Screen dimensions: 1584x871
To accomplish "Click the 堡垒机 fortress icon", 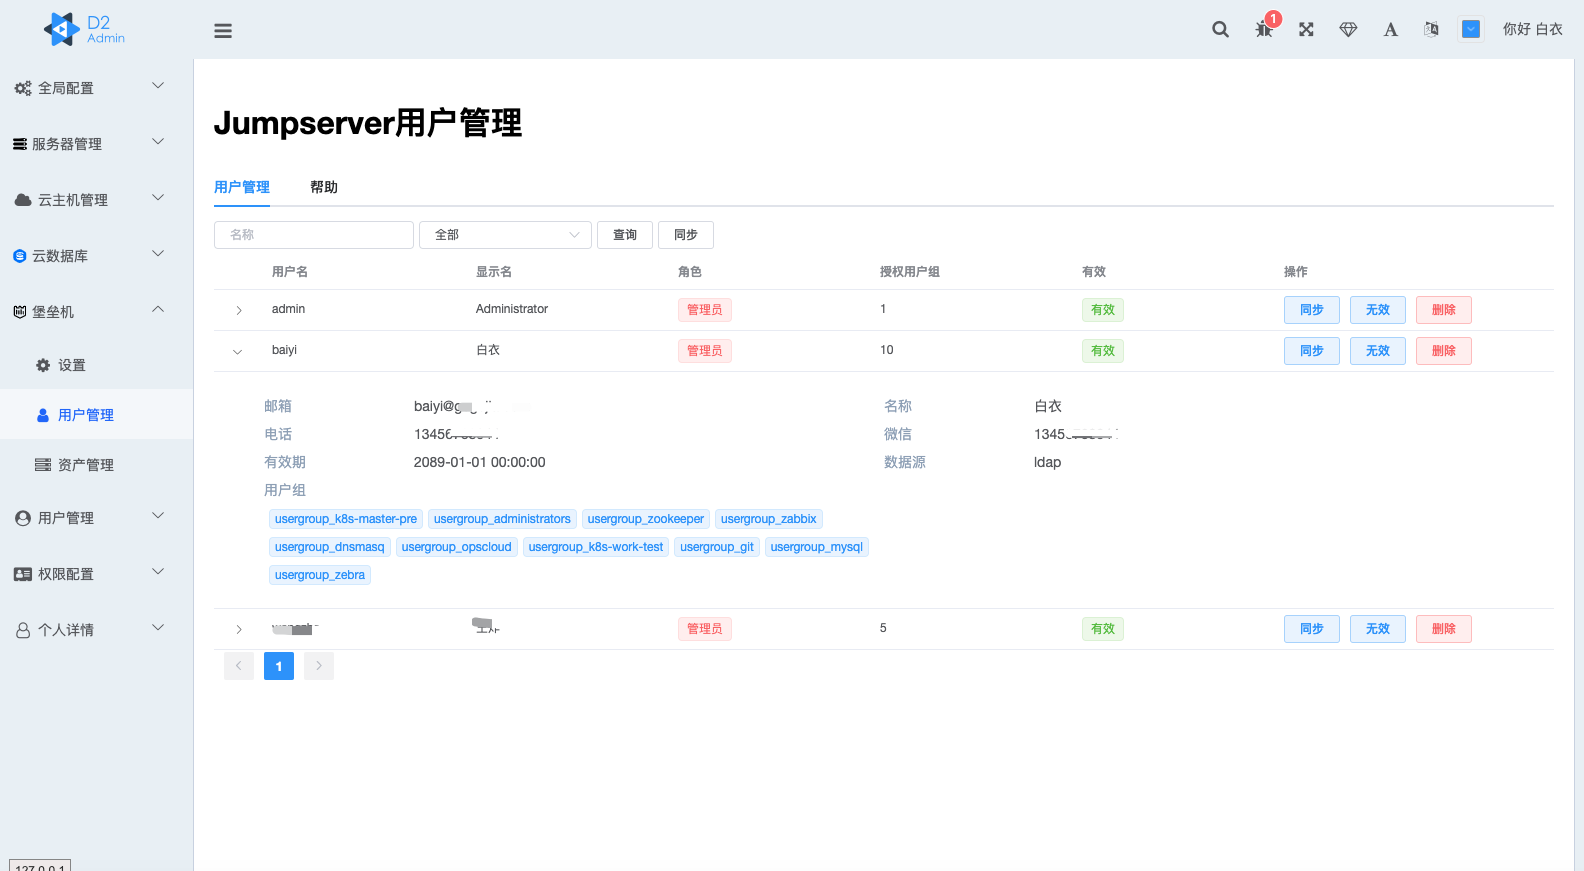I will click(x=20, y=312).
